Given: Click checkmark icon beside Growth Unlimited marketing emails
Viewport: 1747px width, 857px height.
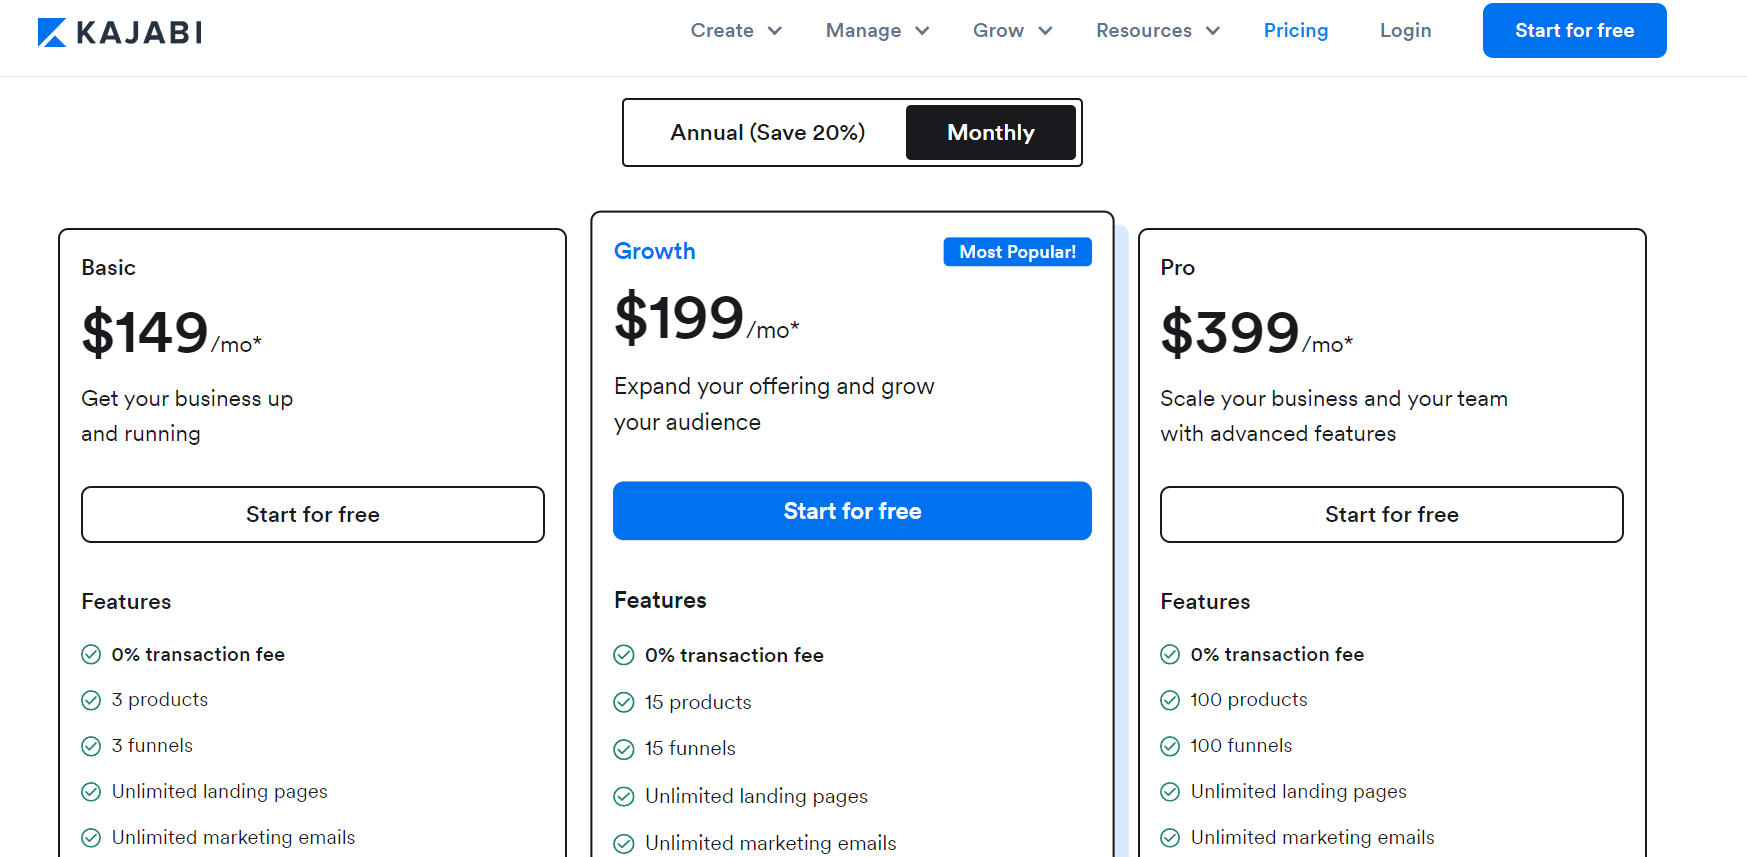Looking at the screenshot, I should tap(624, 844).
